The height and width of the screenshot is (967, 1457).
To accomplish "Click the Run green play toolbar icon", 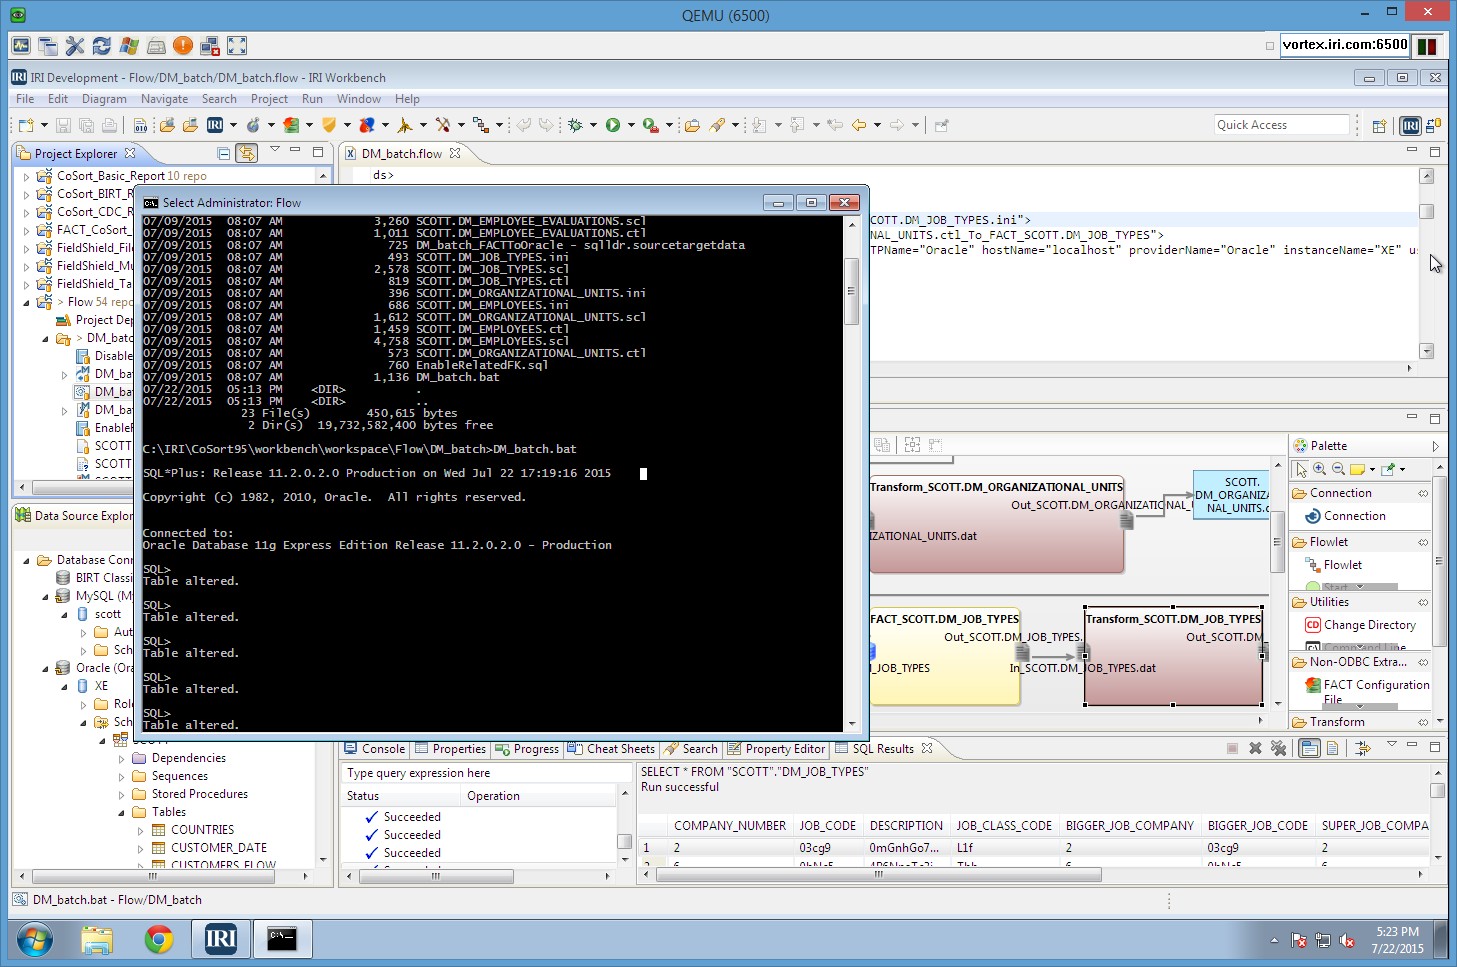I will [612, 125].
